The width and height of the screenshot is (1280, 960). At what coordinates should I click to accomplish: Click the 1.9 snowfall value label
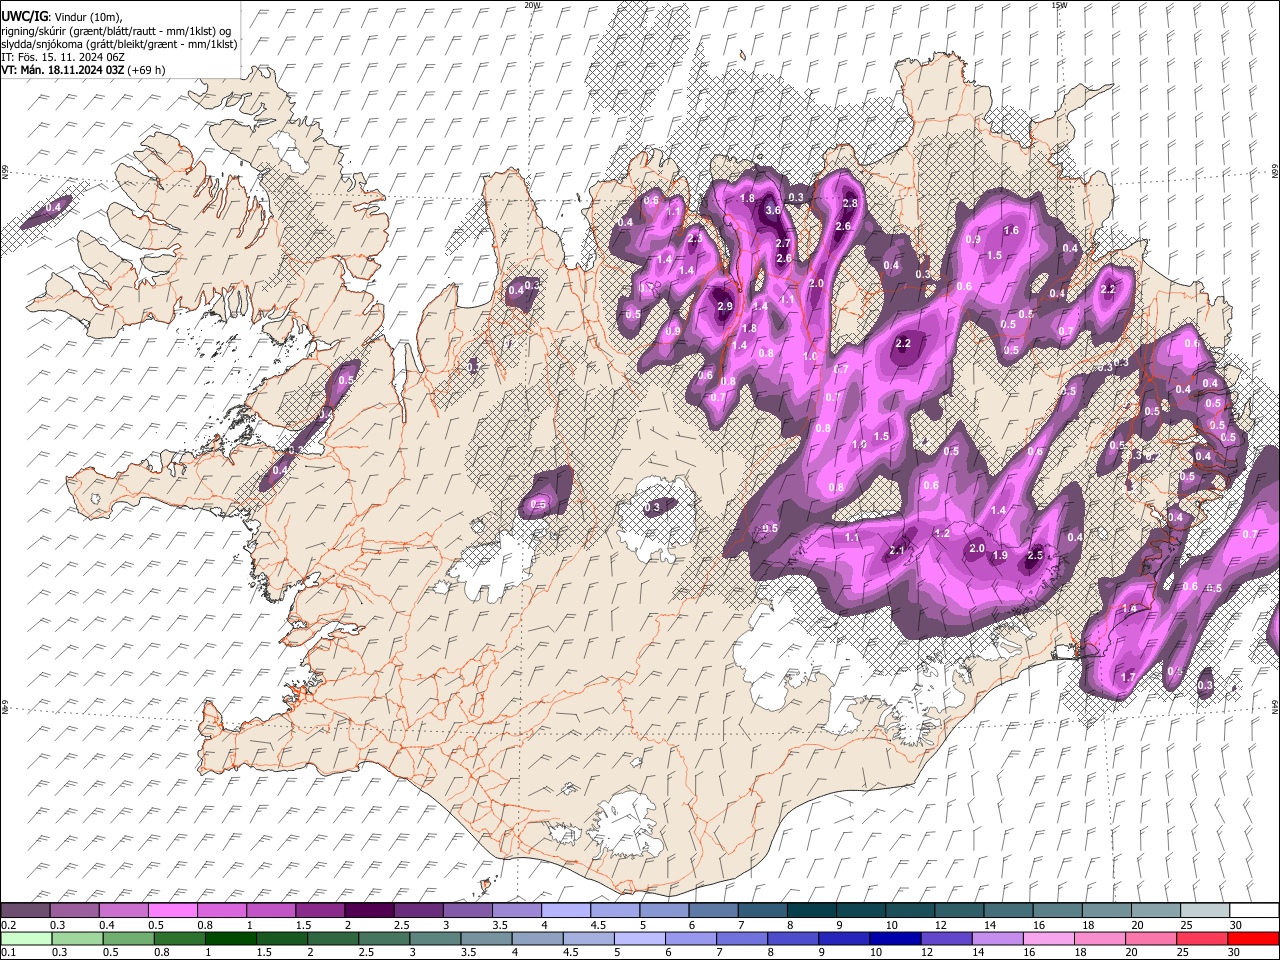point(999,555)
